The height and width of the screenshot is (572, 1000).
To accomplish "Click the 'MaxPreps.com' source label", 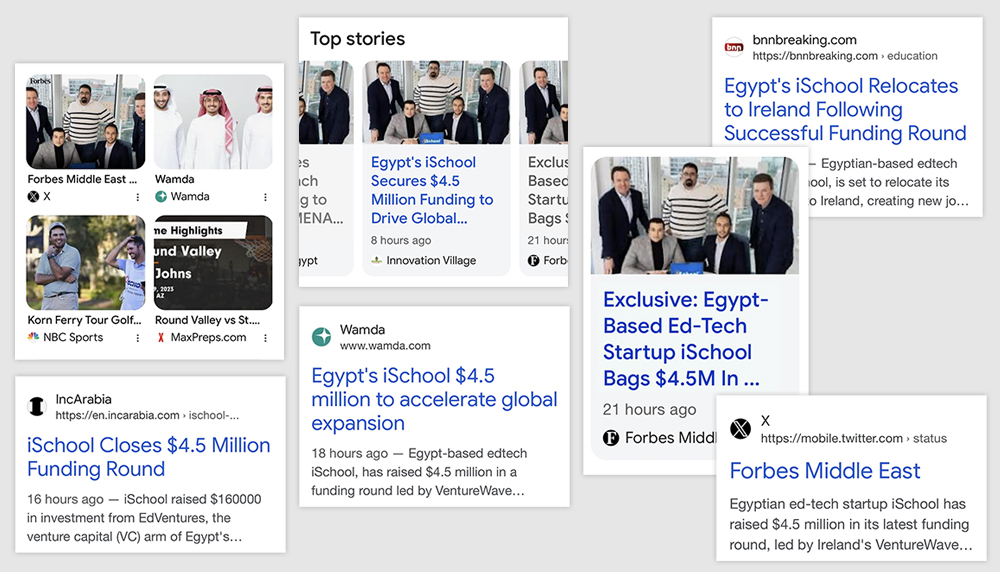I will coord(208,337).
